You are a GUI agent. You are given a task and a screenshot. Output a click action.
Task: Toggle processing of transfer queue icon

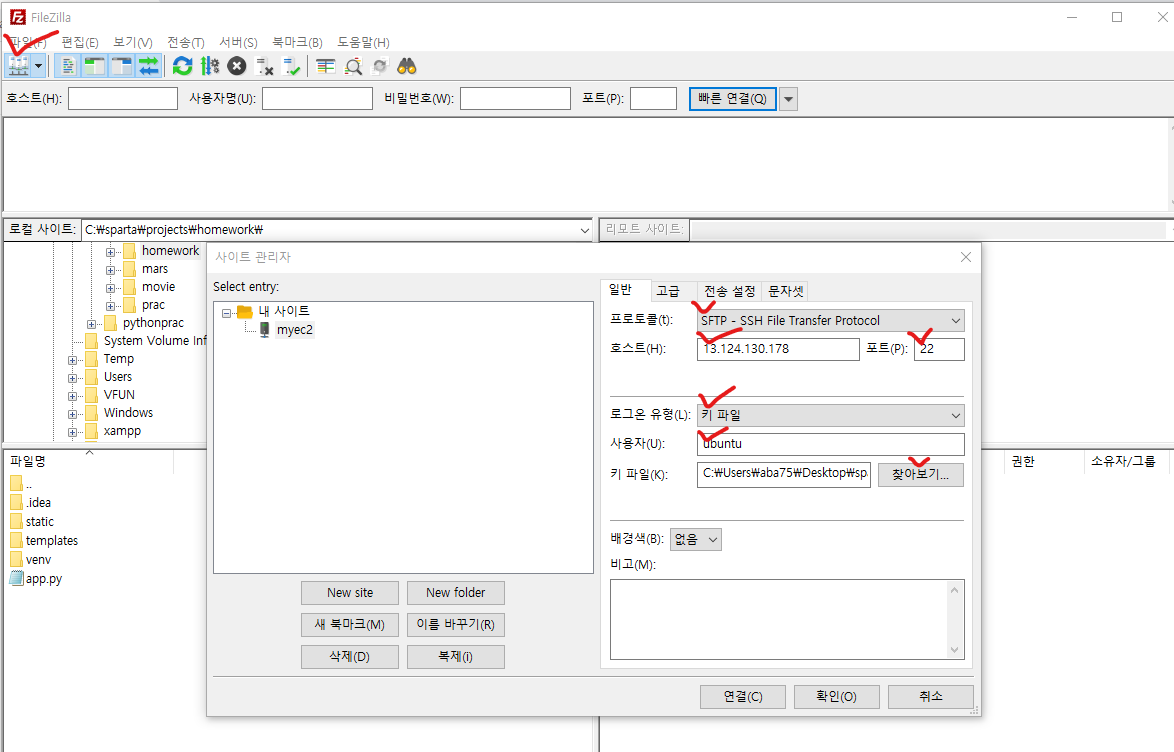(210, 66)
